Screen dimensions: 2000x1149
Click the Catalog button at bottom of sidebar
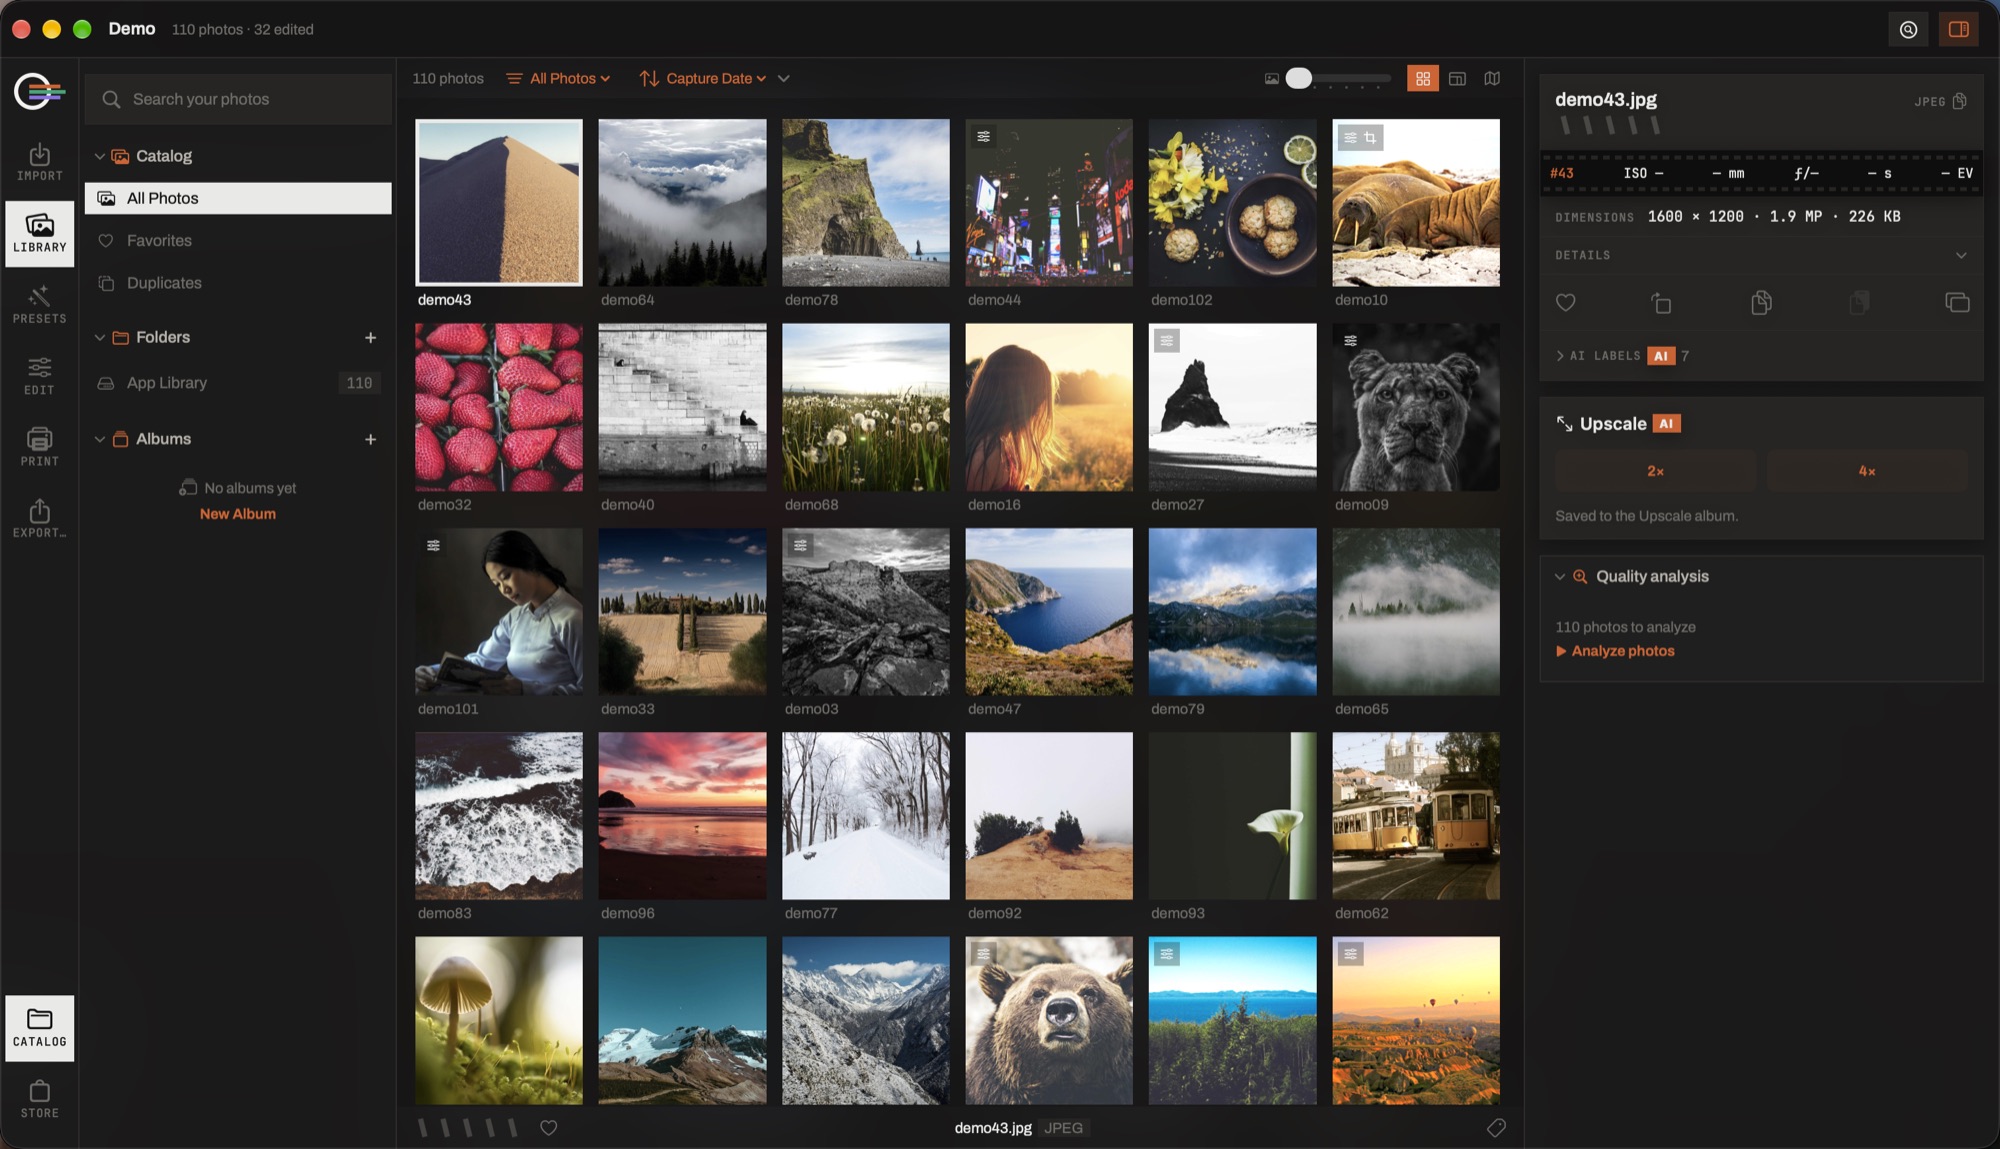[x=40, y=1028]
